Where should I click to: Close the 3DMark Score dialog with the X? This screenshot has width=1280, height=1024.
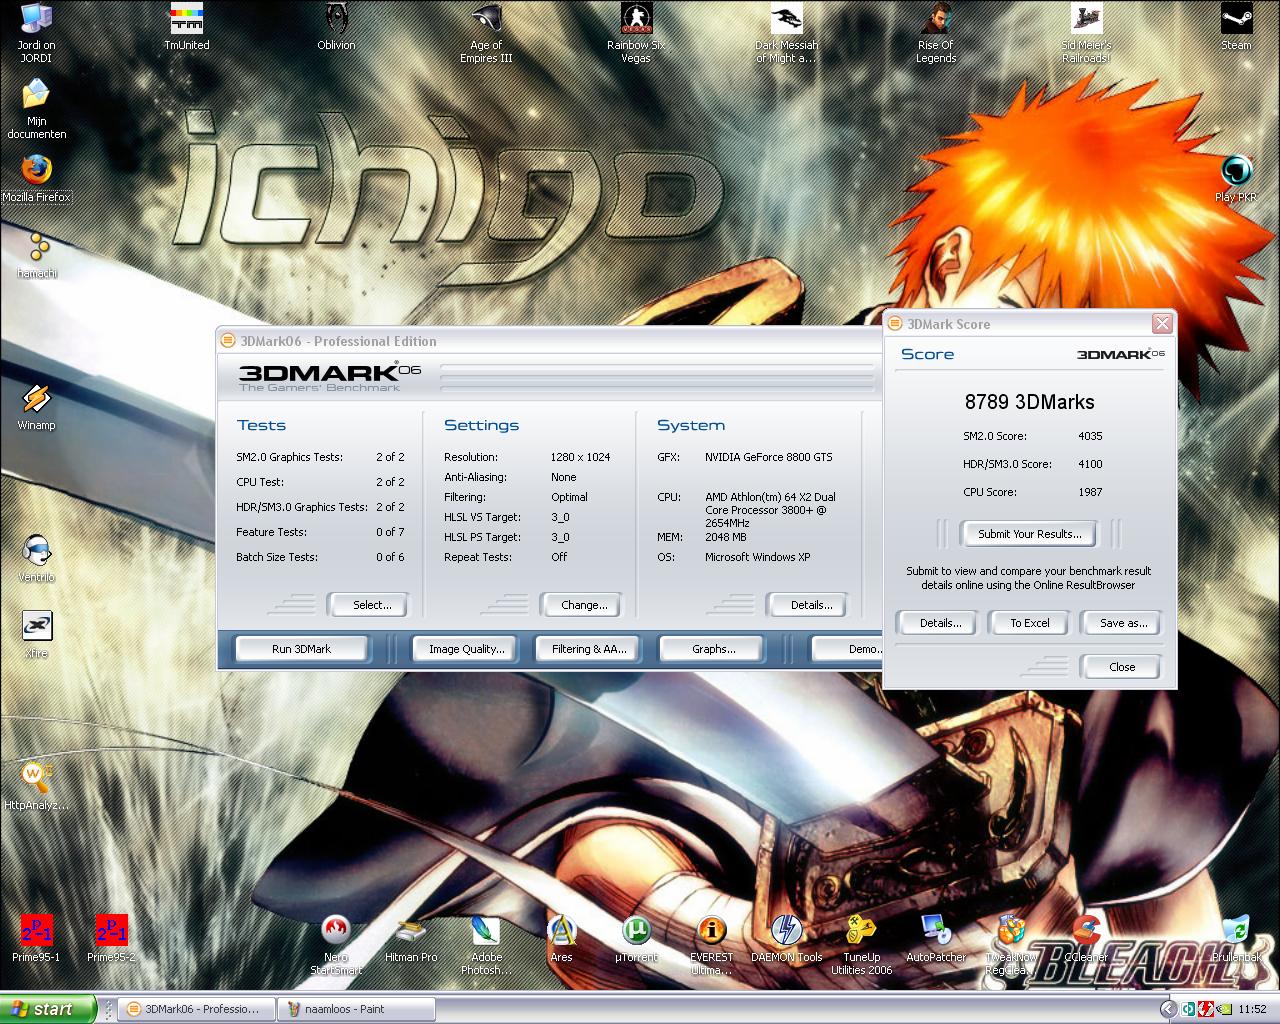(1161, 324)
